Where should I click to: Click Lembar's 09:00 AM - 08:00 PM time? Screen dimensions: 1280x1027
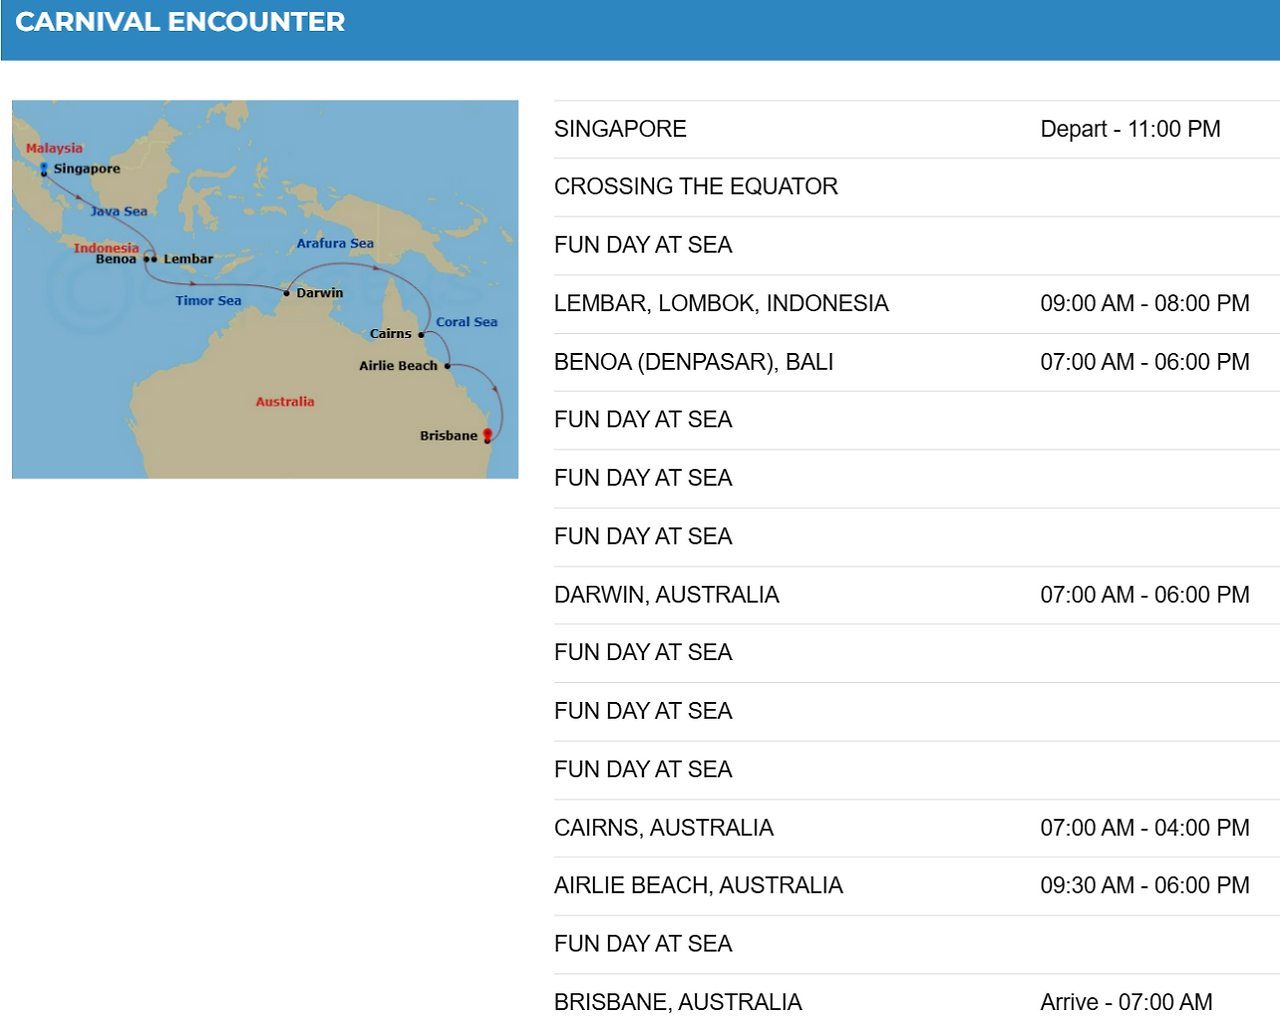pyautogui.click(x=1145, y=304)
